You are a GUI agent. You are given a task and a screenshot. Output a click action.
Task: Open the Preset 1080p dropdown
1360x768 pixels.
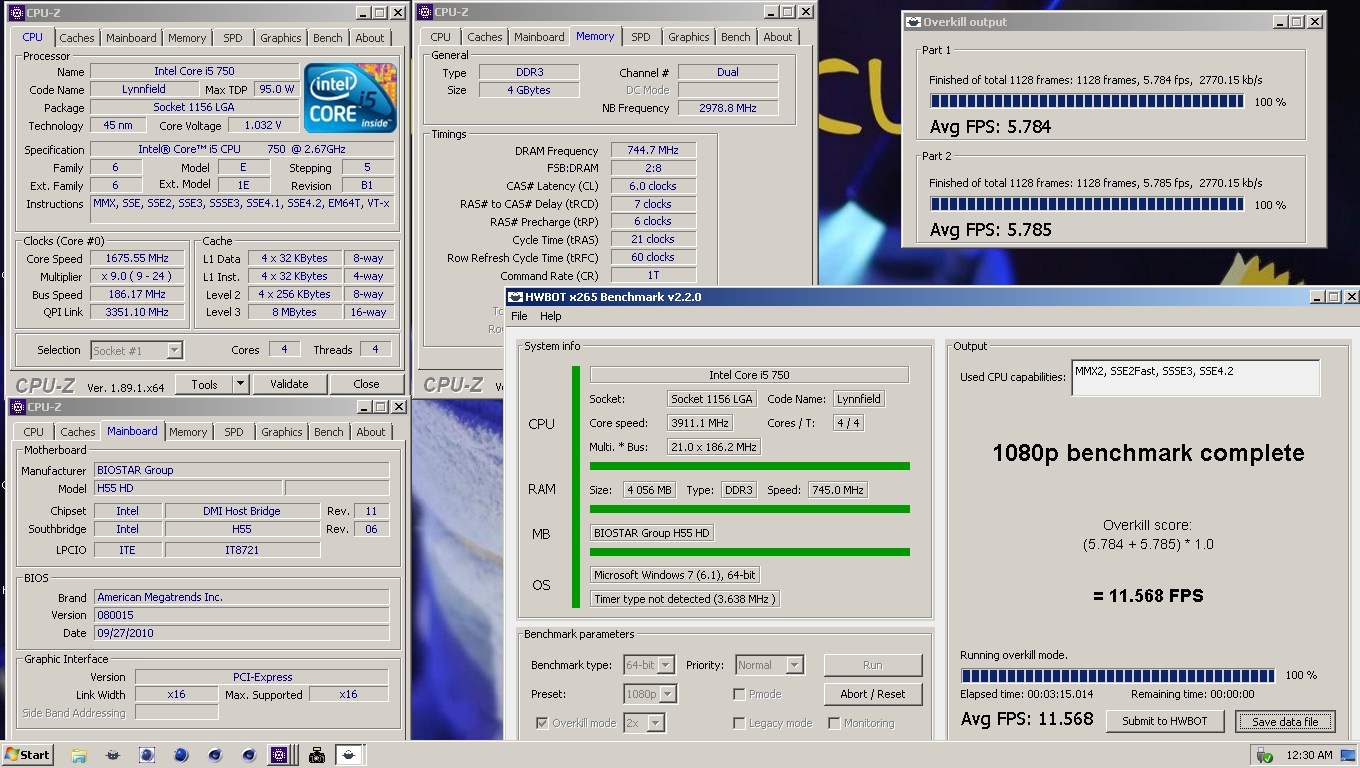click(x=650, y=694)
